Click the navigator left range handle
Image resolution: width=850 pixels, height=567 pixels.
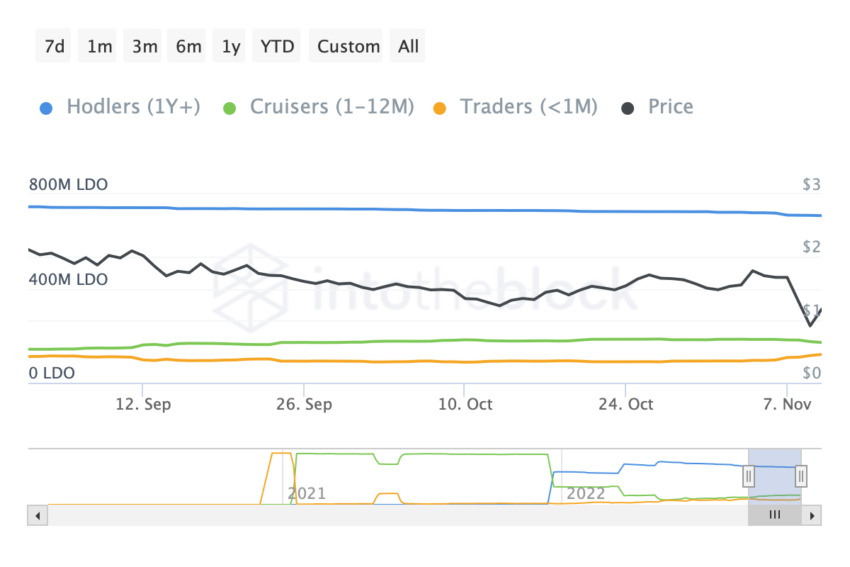click(x=749, y=476)
